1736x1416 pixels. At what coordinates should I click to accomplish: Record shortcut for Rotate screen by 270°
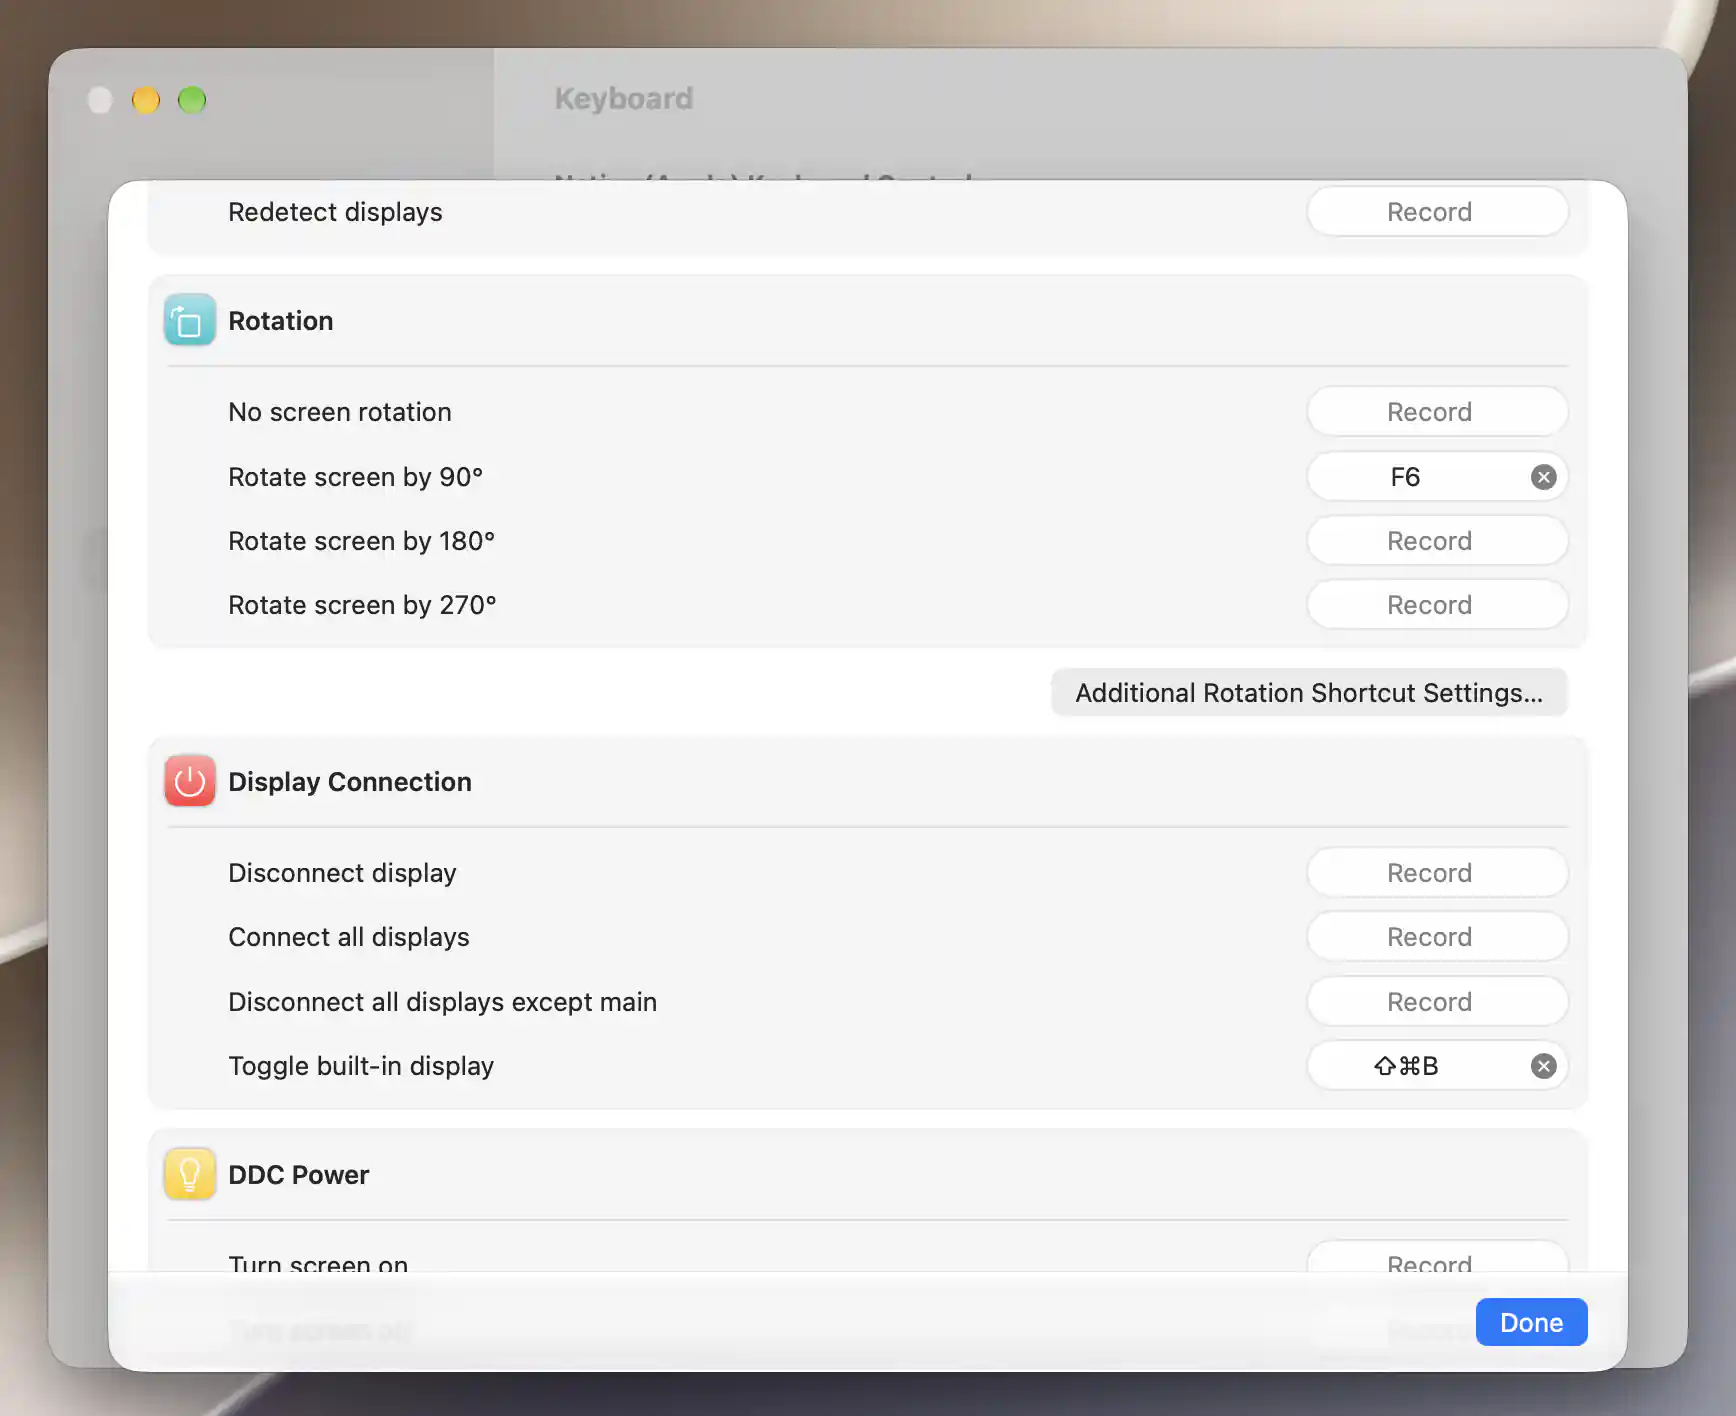tap(1437, 605)
